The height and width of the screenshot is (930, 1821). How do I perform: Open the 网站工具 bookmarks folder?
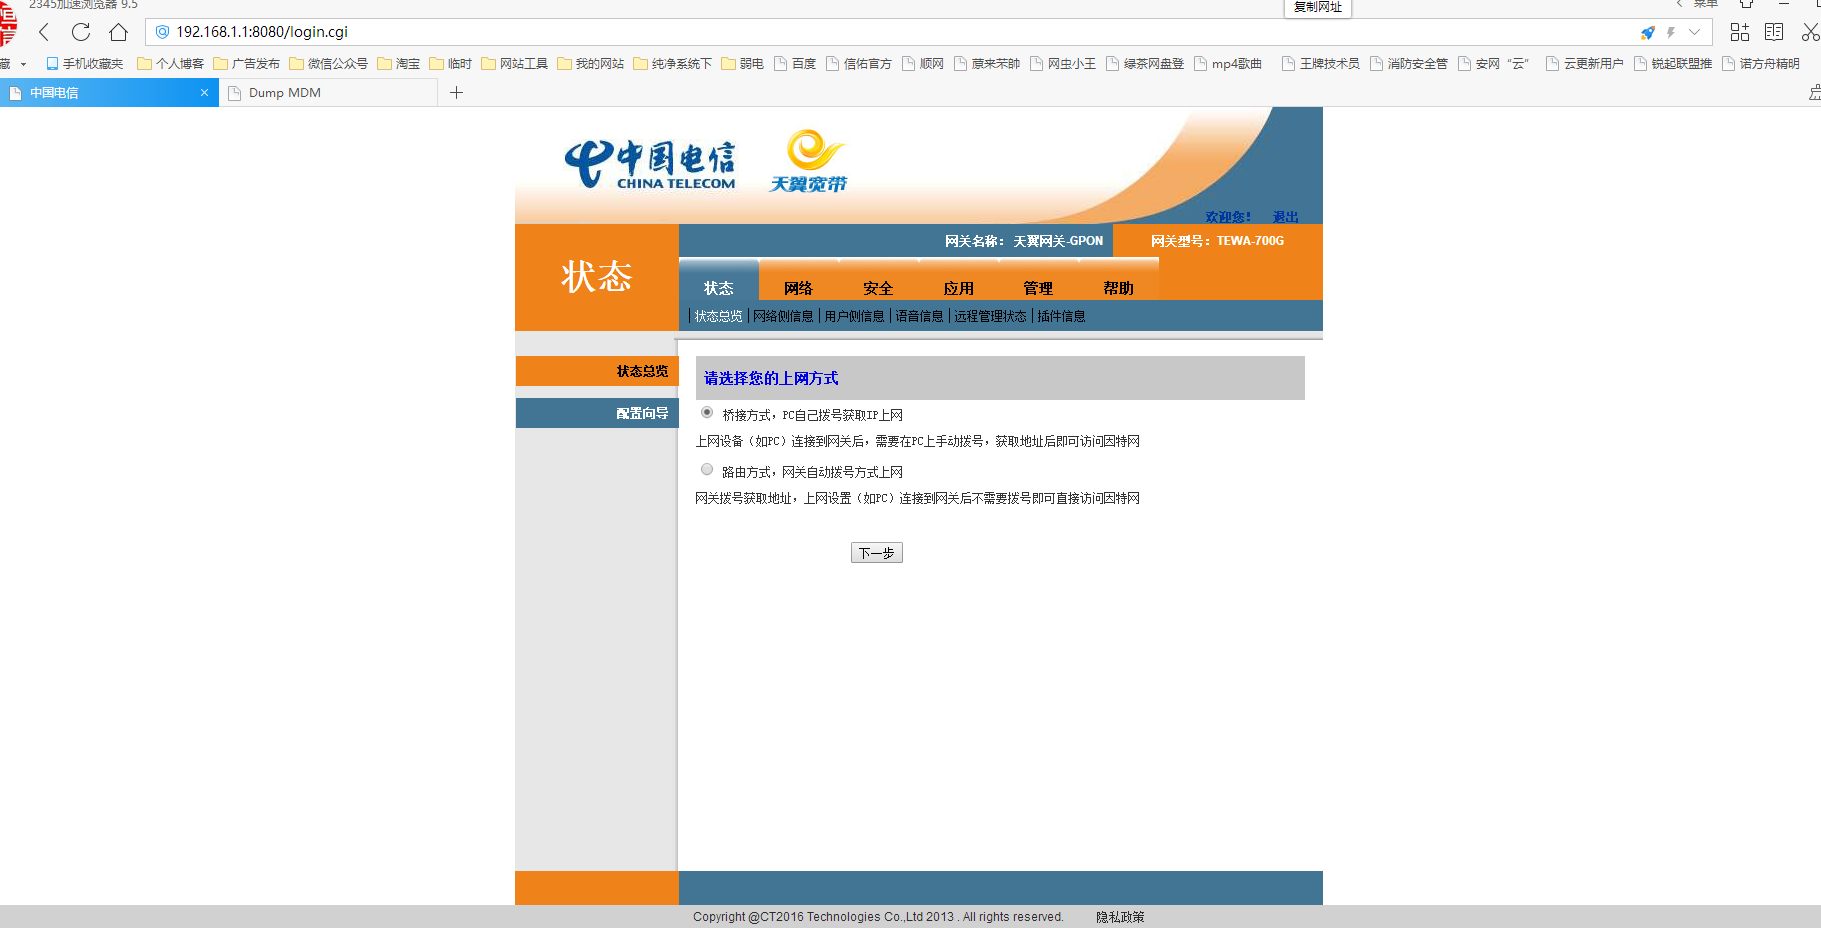pyautogui.click(x=515, y=64)
